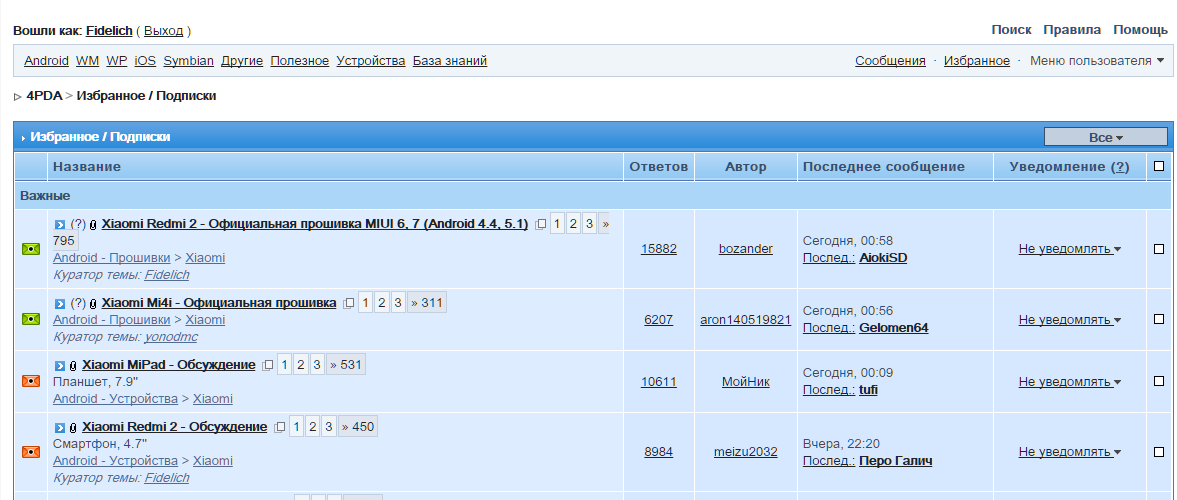
Task: Go to new post in Redmi 2 firmware topic
Action: [60, 224]
